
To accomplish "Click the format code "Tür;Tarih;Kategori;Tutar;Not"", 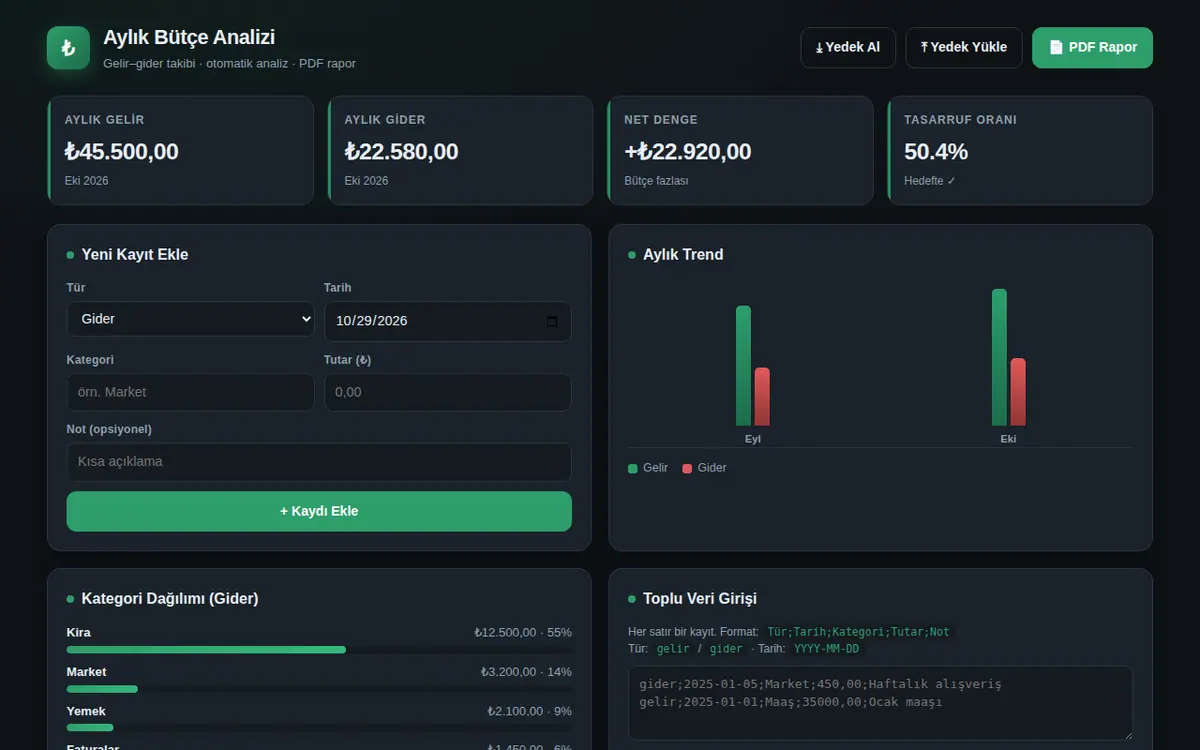I will (x=858, y=632).
